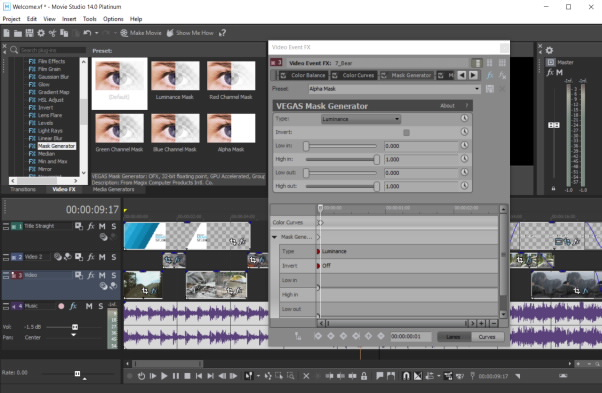Click About in VEGAS Mask Generator
The height and width of the screenshot is (393, 602).
[447, 106]
